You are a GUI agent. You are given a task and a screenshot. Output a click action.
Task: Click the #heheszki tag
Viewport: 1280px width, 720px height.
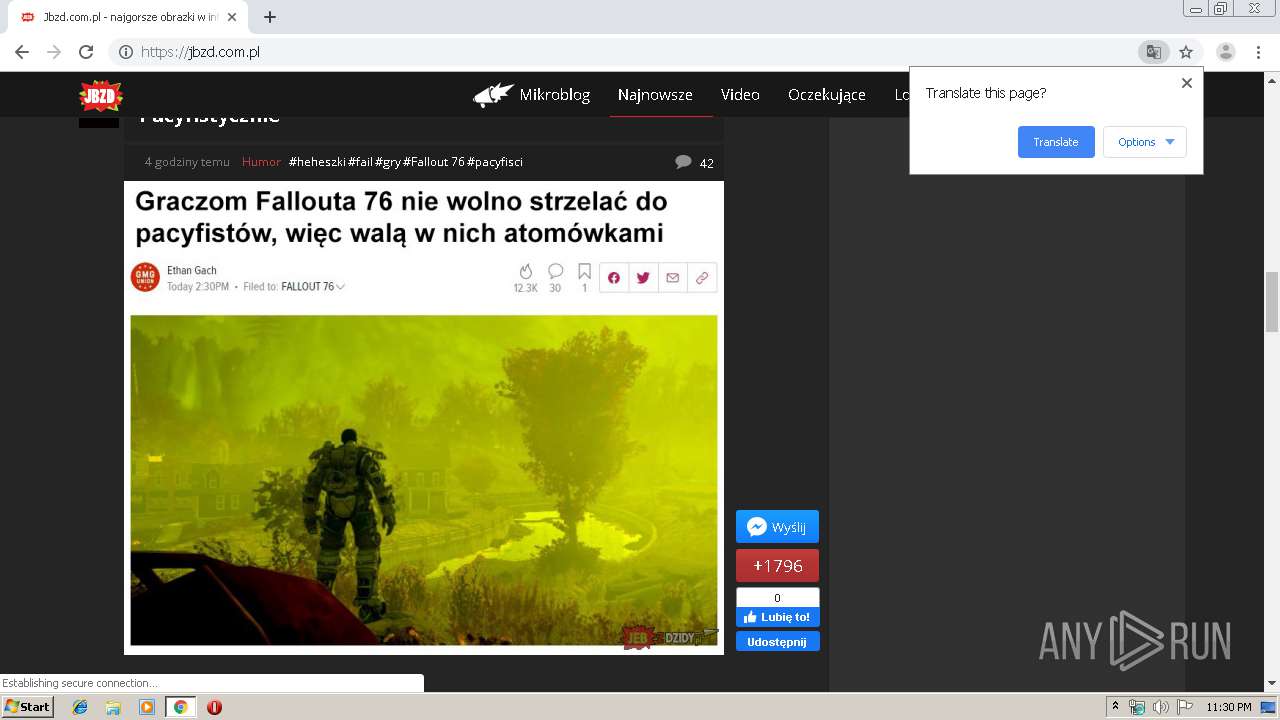point(317,162)
